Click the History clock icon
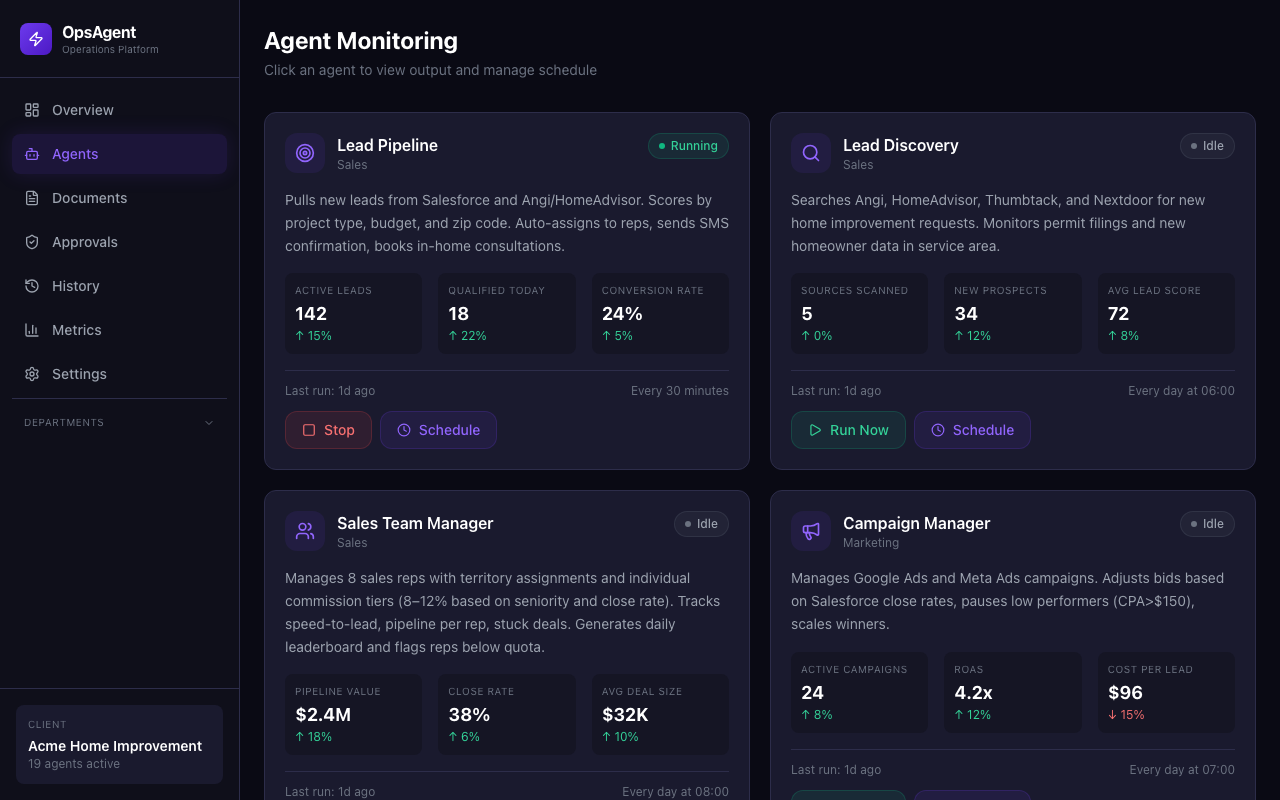1280x800 pixels. tap(31, 285)
